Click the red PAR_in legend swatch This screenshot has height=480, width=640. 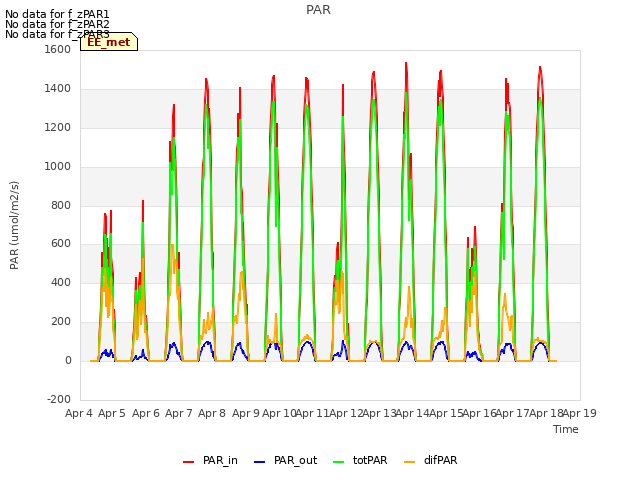click(x=189, y=462)
